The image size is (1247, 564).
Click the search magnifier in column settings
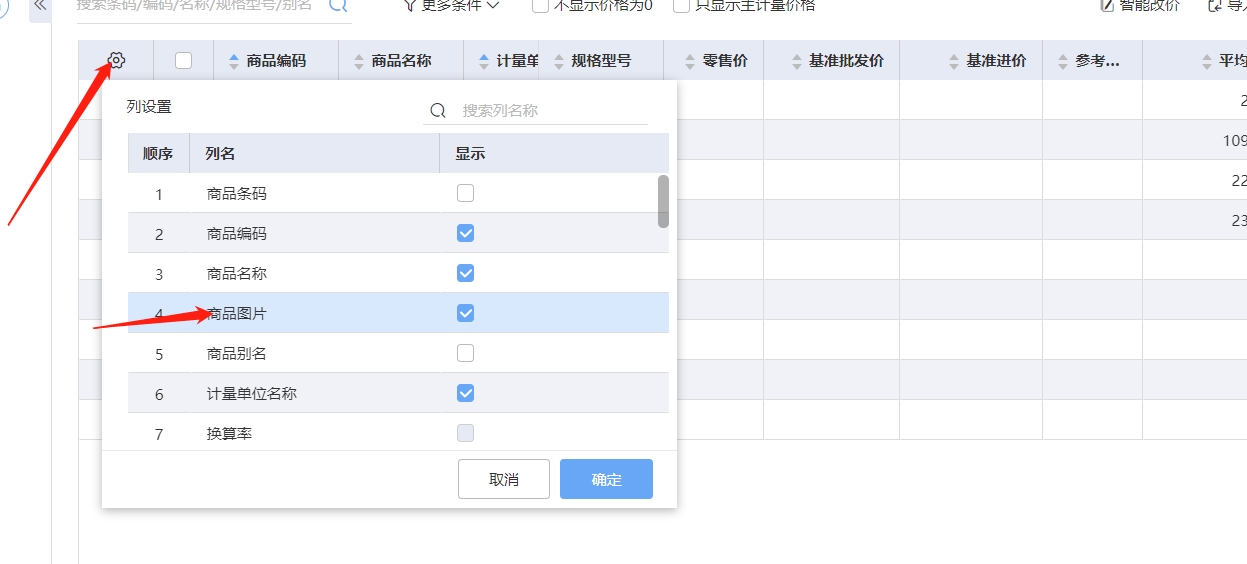tap(437, 111)
